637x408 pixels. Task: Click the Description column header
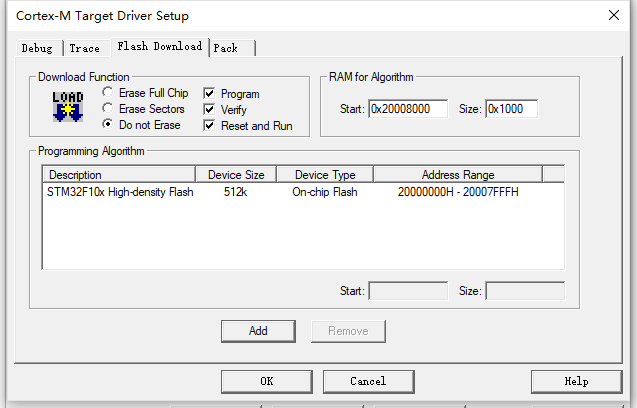pyautogui.click(x=119, y=175)
